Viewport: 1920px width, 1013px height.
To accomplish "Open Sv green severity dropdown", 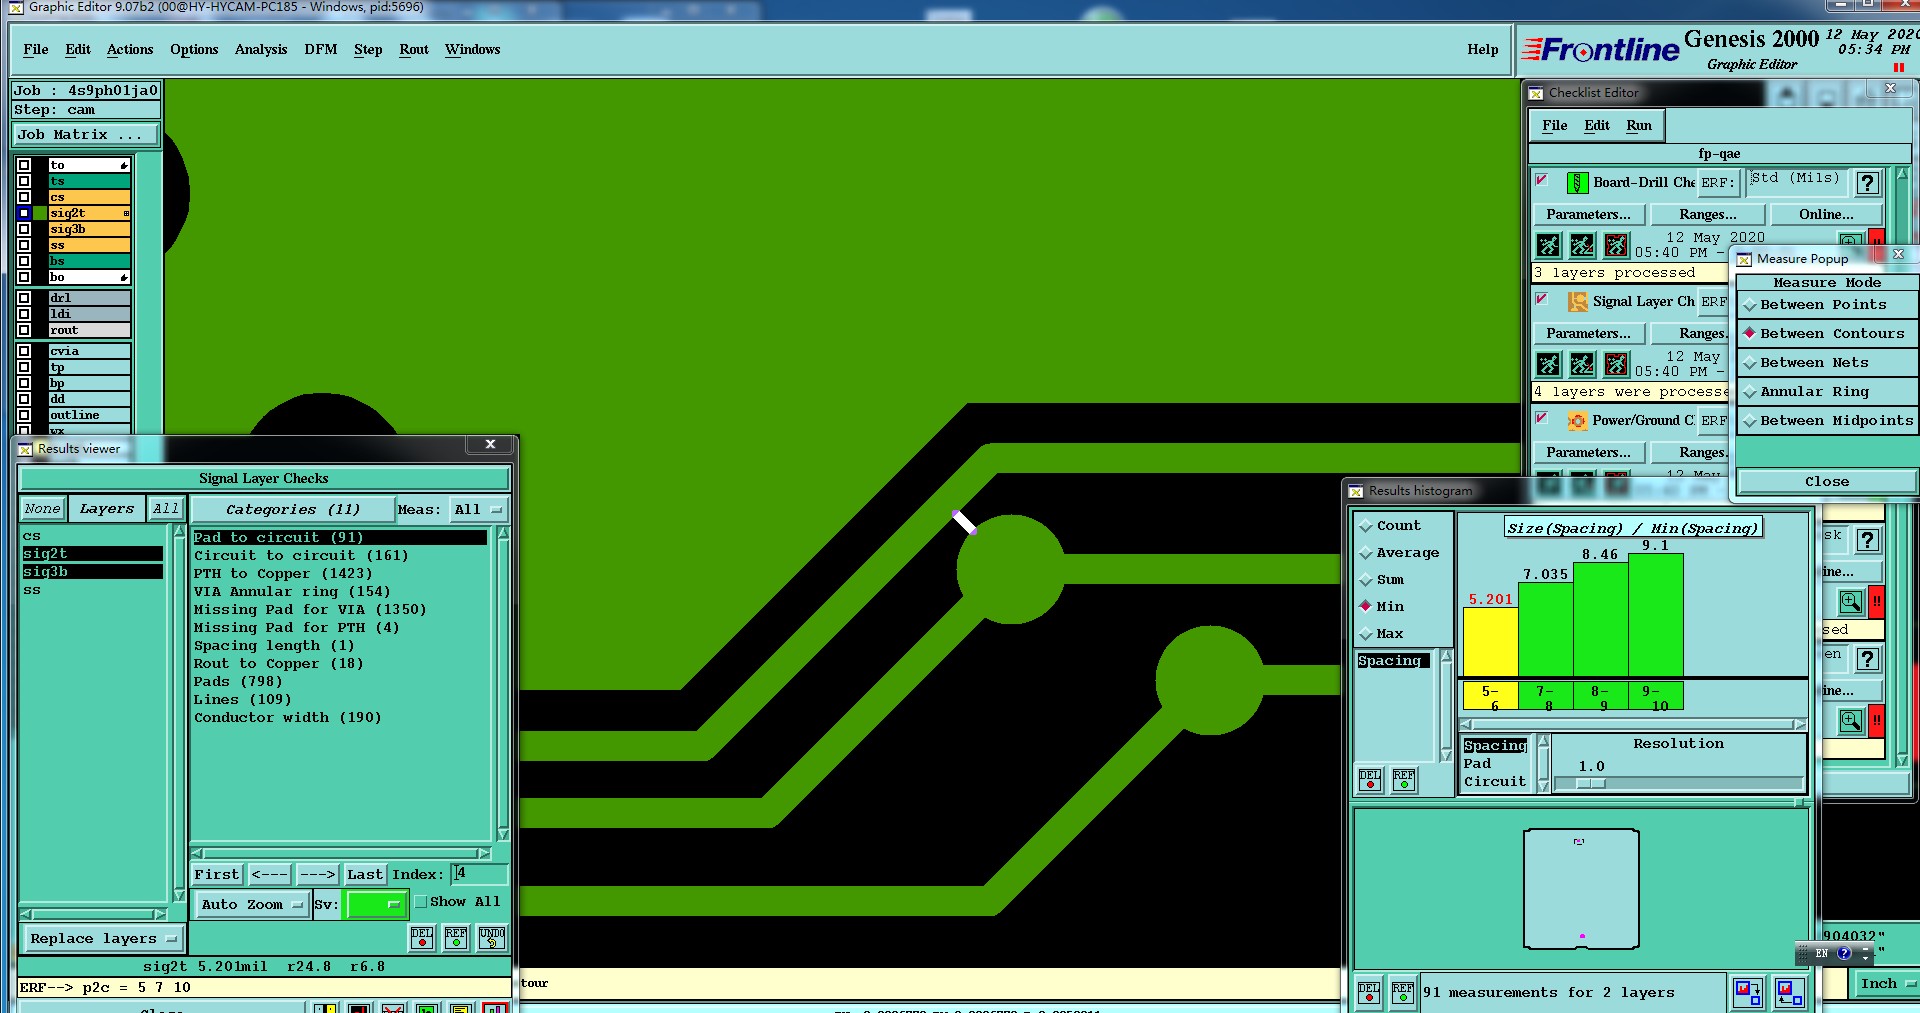I will tap(376, 904).
